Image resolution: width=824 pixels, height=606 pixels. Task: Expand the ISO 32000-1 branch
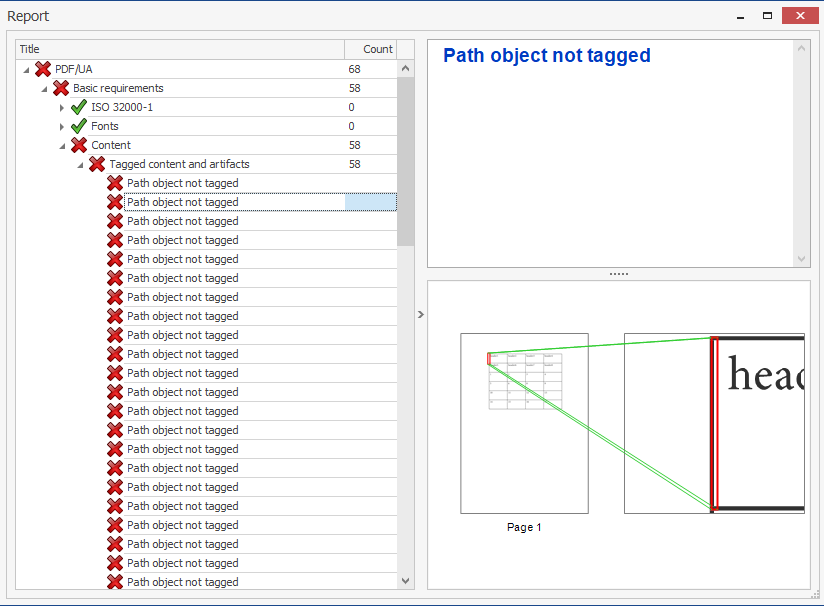pyautogui.click(x=61, y=107)
